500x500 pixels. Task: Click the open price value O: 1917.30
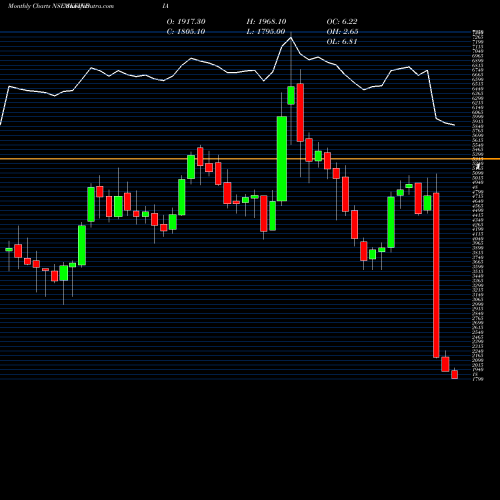tap(186, 22)
